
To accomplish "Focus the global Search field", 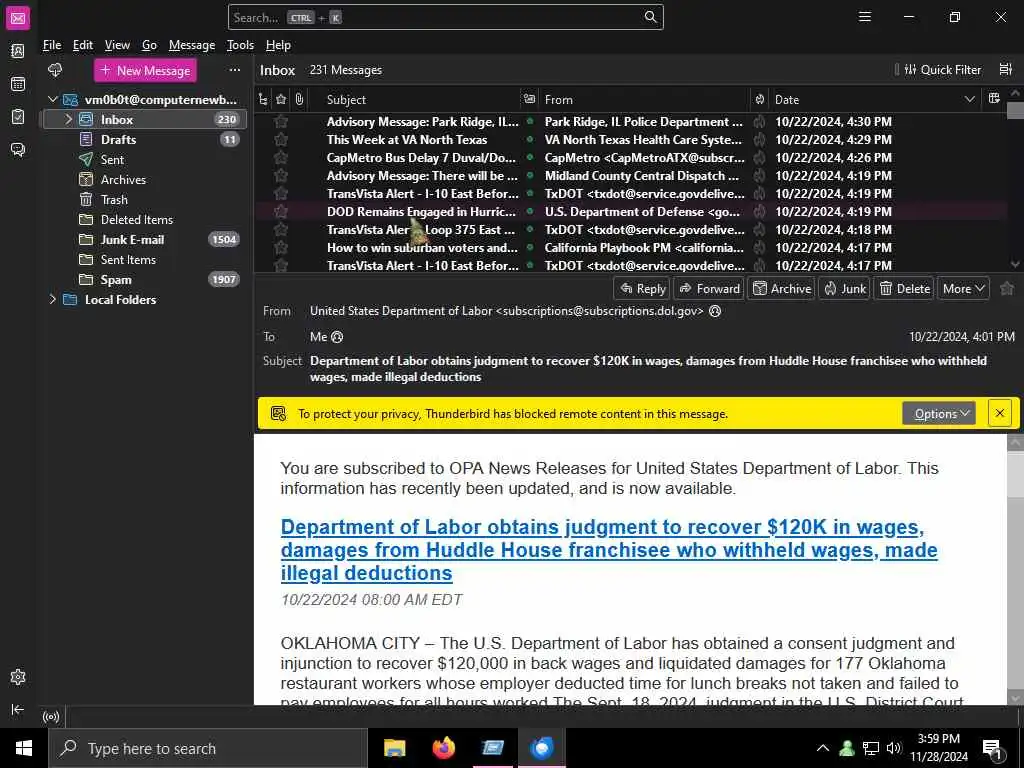I will [x=445, y=17].
